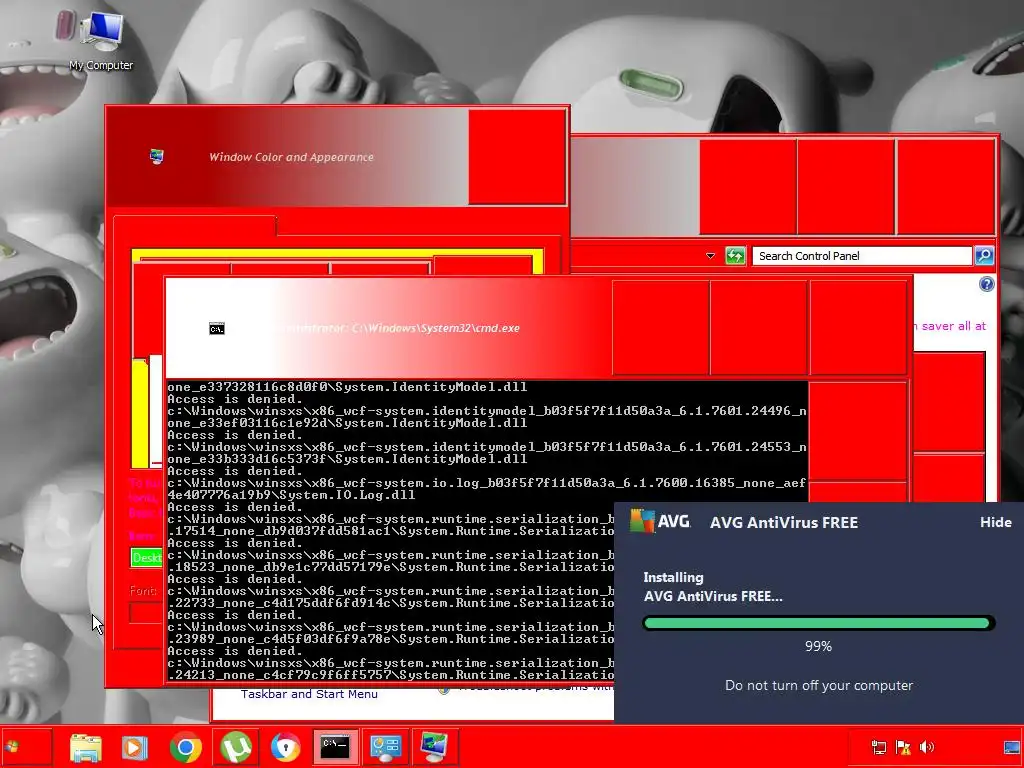Open the My Computer desktop icon
1024x768 pixels.
101,40
